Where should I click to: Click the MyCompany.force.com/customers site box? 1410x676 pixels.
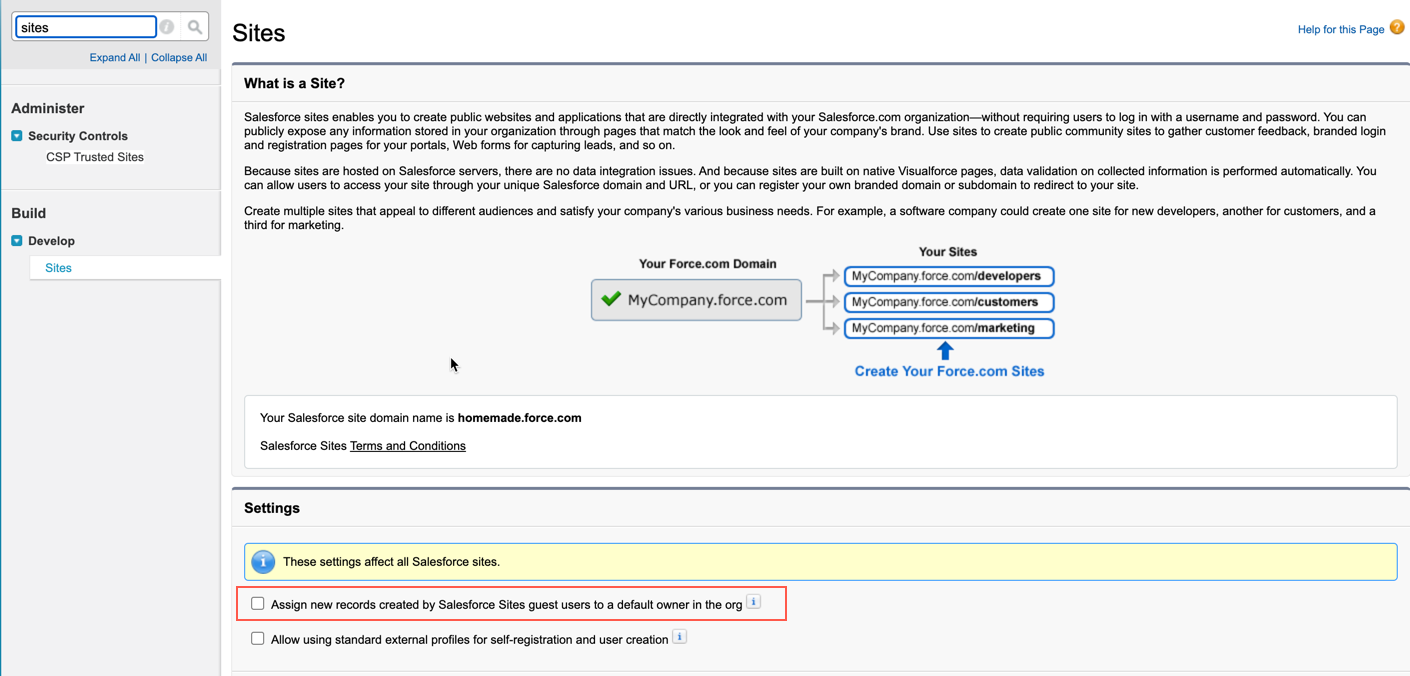(x=949, y=302)
